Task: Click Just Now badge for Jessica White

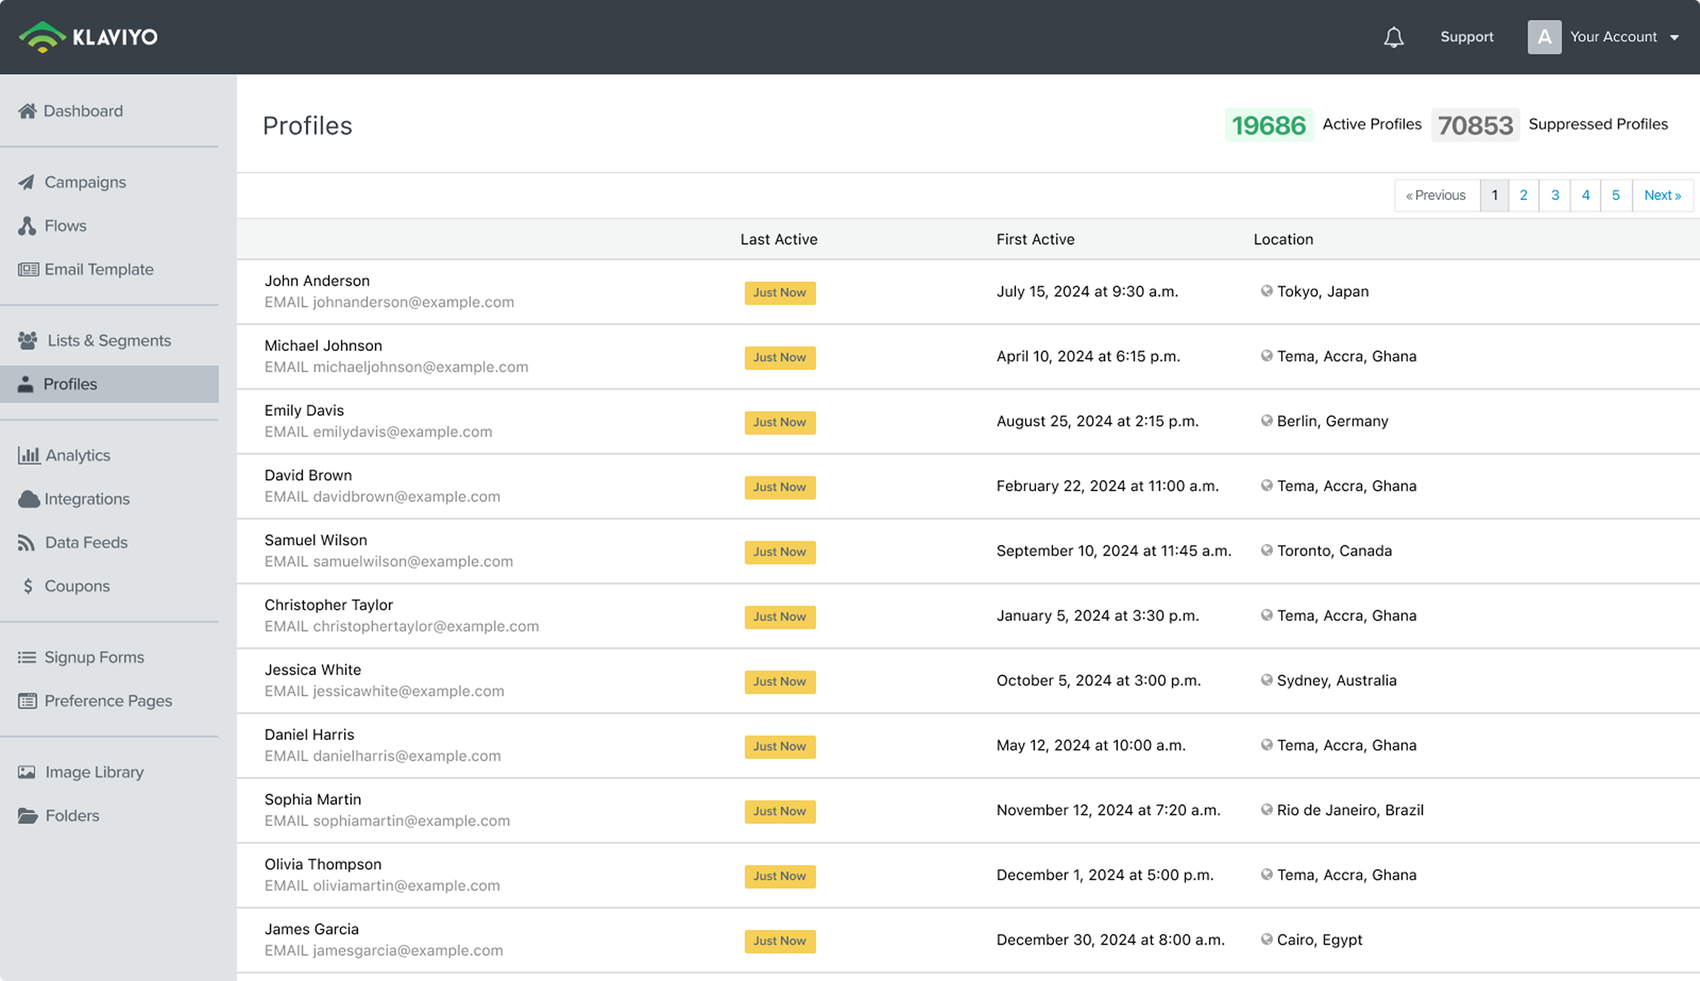Action: tap(780, 682)
